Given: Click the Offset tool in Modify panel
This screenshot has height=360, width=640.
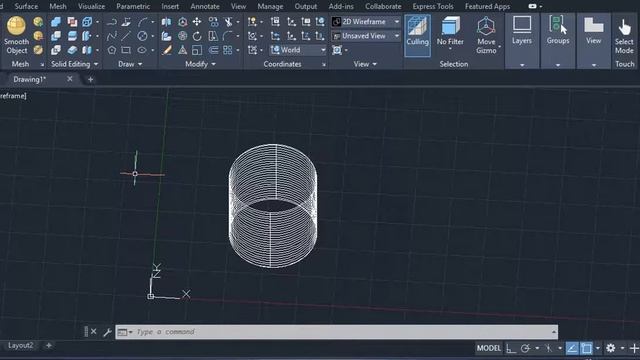Looking at the screenshot, I should click(213, 50).
